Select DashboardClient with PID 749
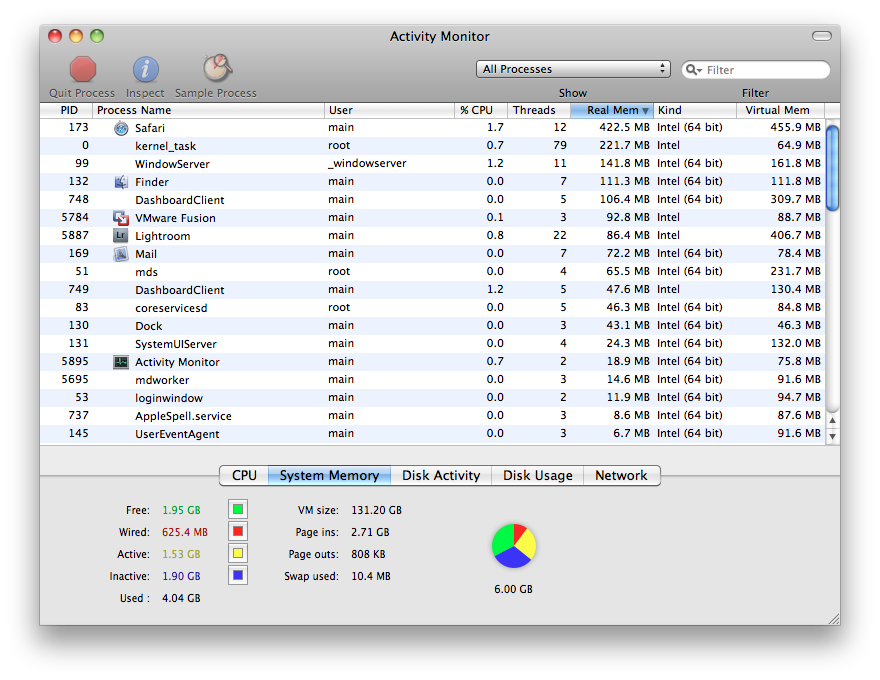 click(433, 290)
